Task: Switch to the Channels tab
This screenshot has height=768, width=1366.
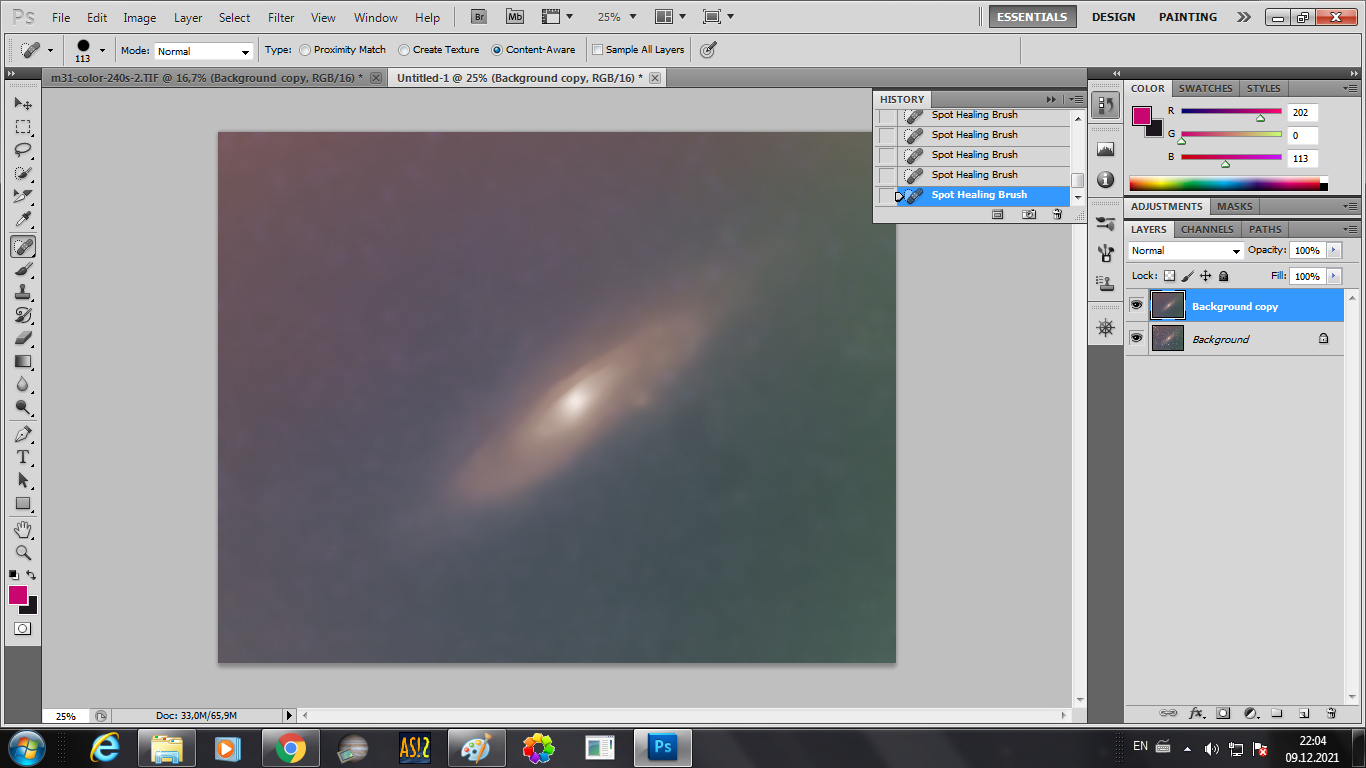Action: (1206, 229)
